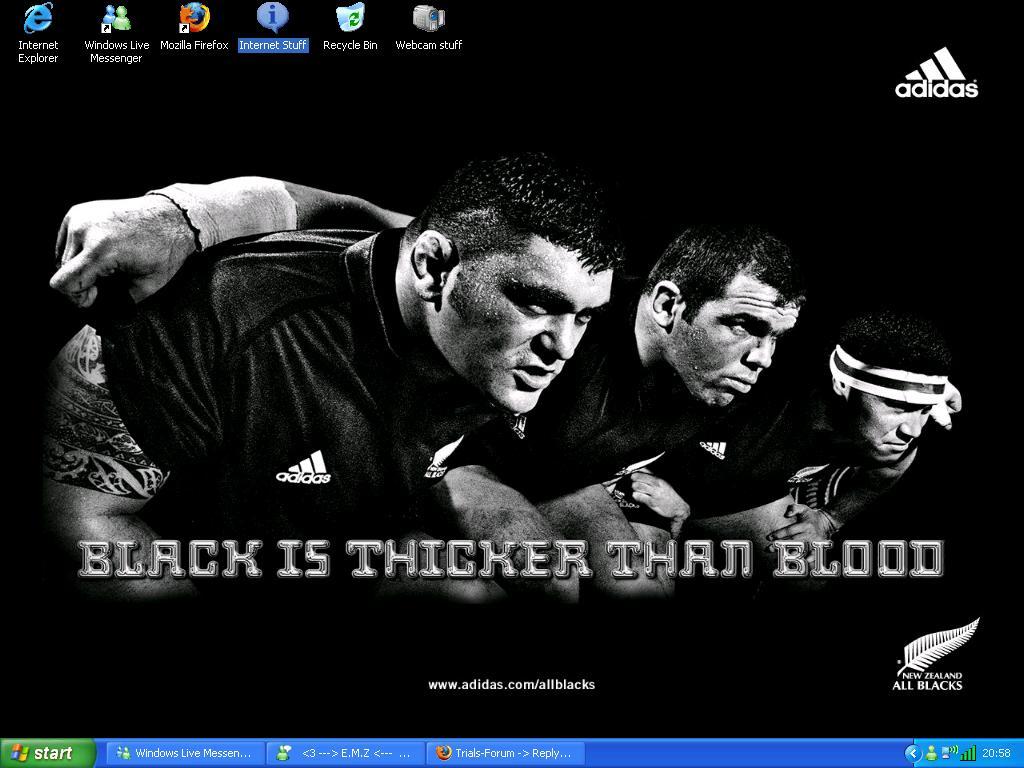Screen dimensions: 1024x768
Task: Click the green signal strength bars icon
Action: [x=968, y=754]
